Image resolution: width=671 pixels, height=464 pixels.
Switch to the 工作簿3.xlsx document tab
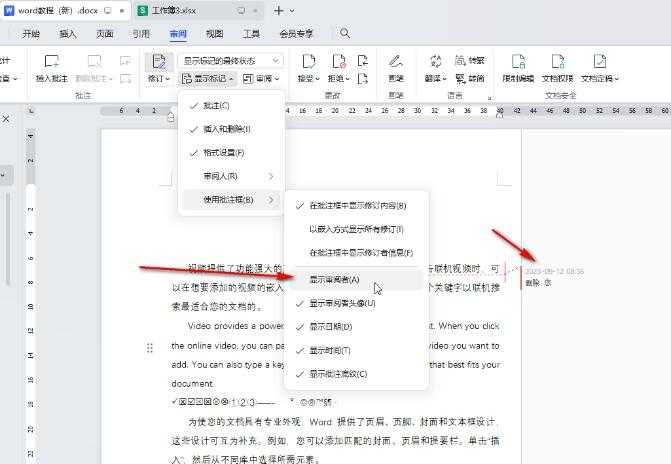pyautogui.click(x=199, y=10)
